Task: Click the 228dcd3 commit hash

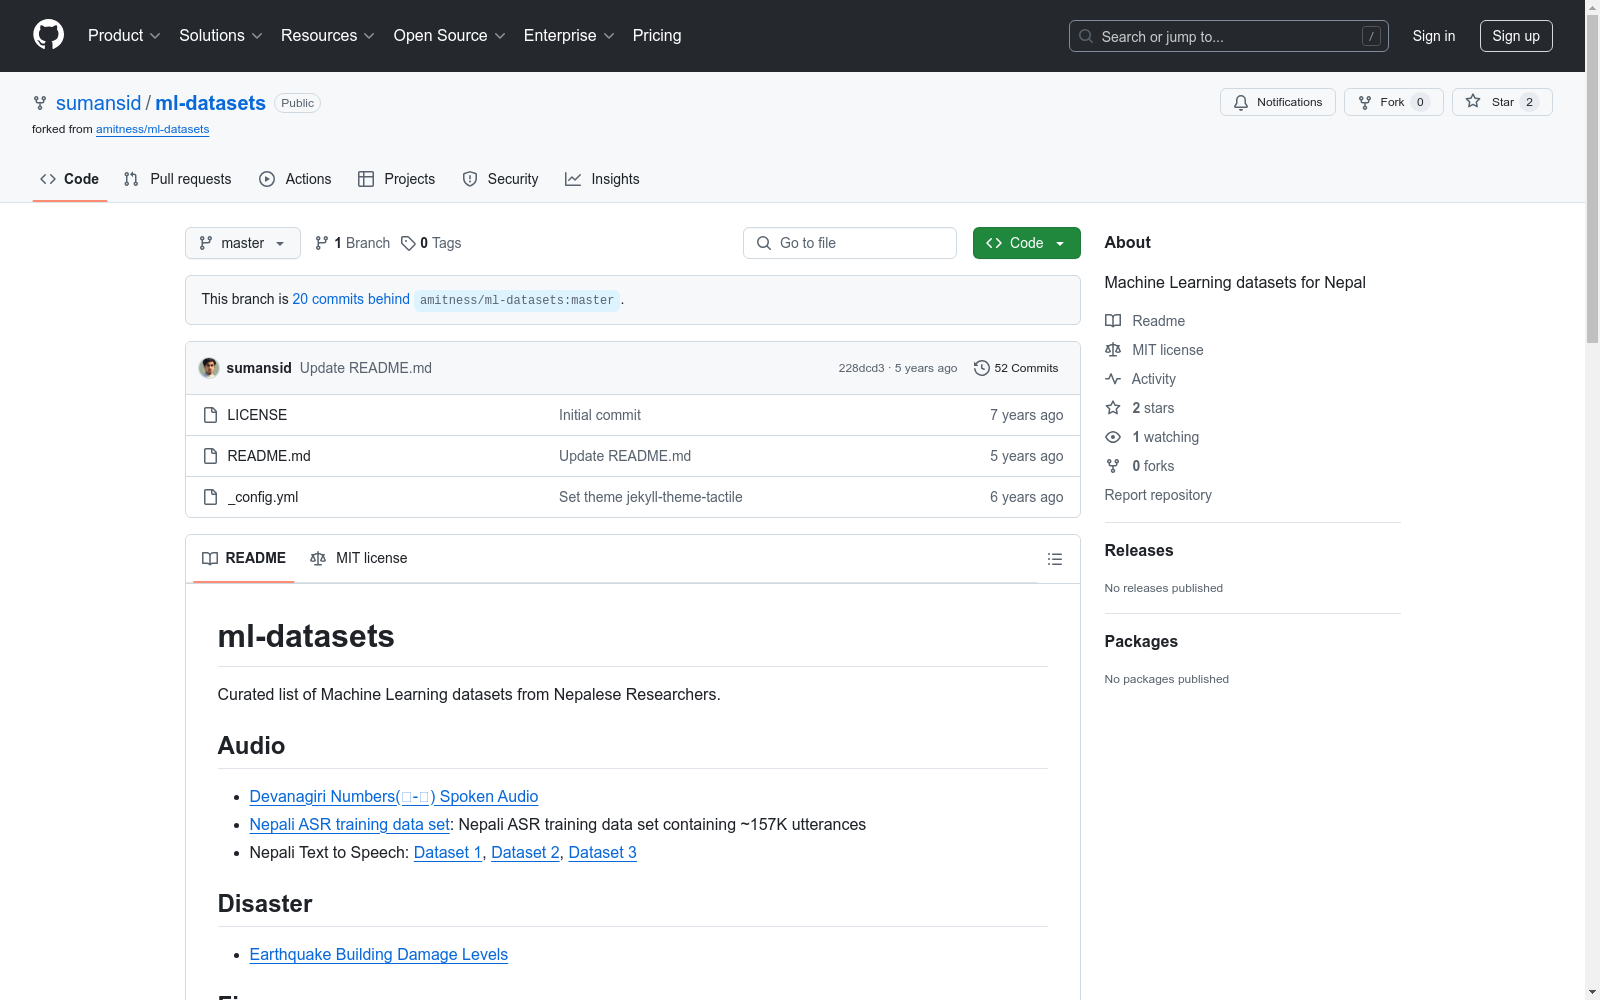Action: pos(861,368)
